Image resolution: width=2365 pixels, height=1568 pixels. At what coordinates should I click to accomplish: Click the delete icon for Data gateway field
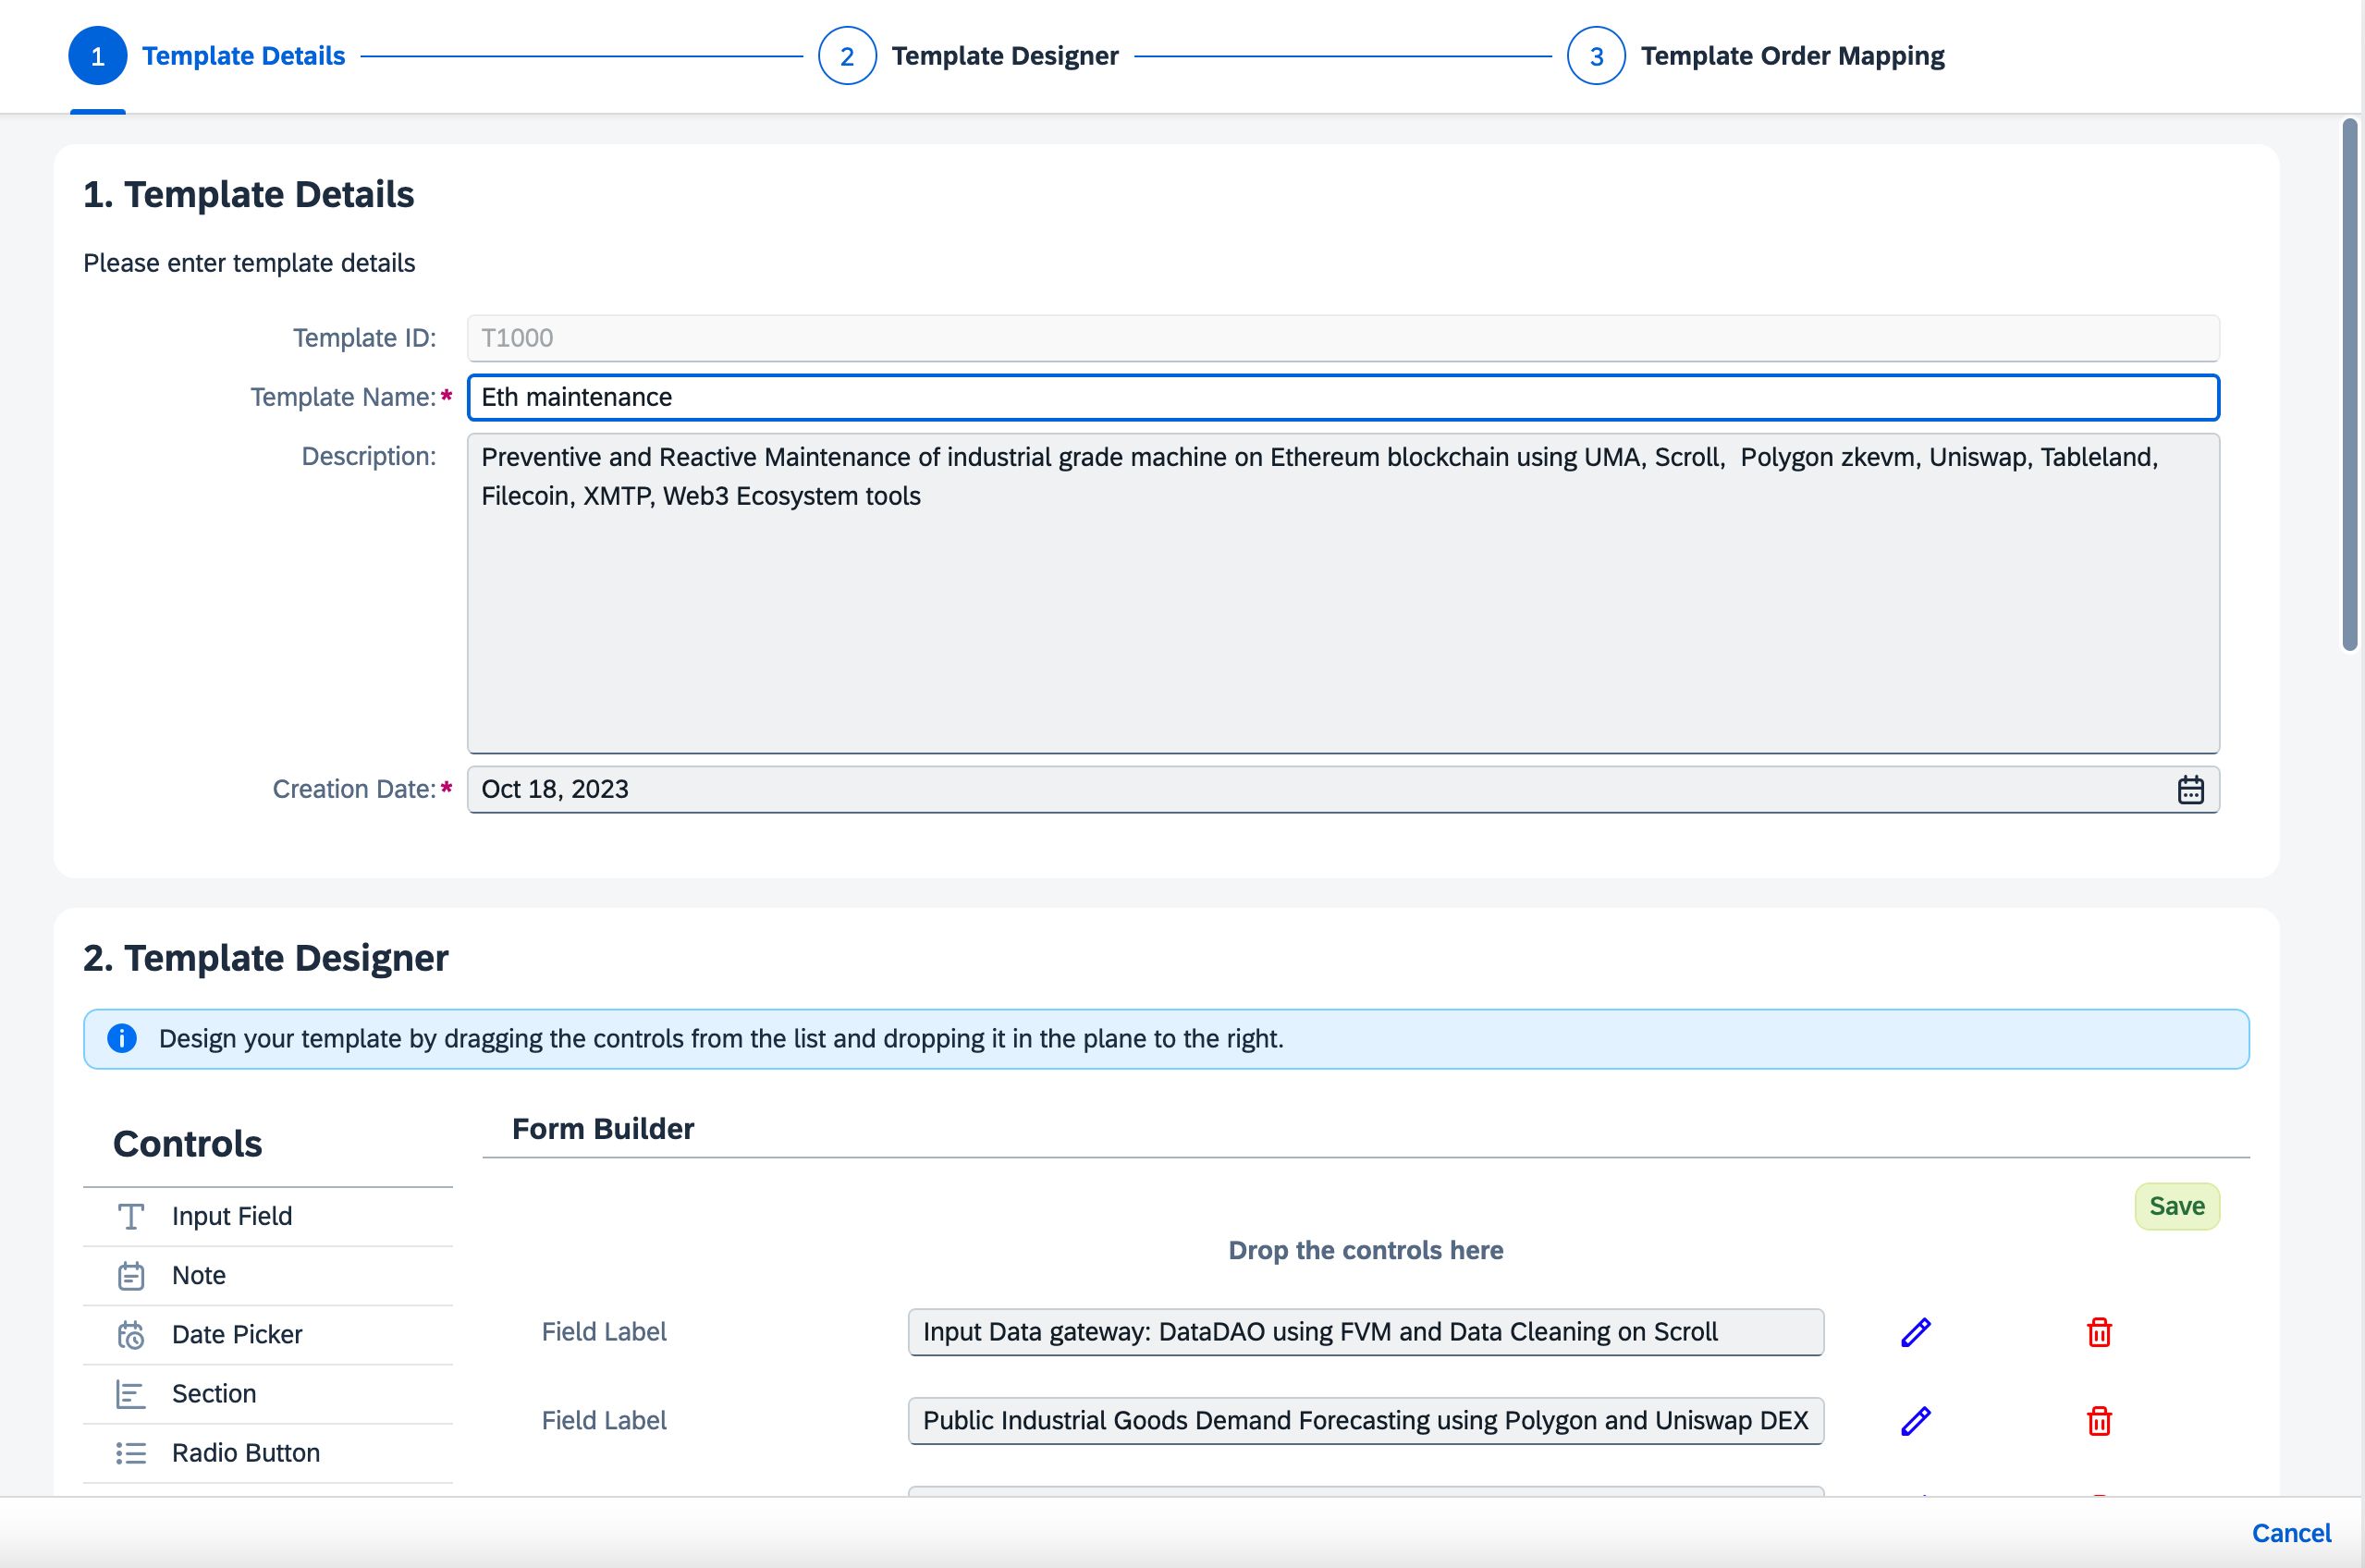pos(2099,1331)
